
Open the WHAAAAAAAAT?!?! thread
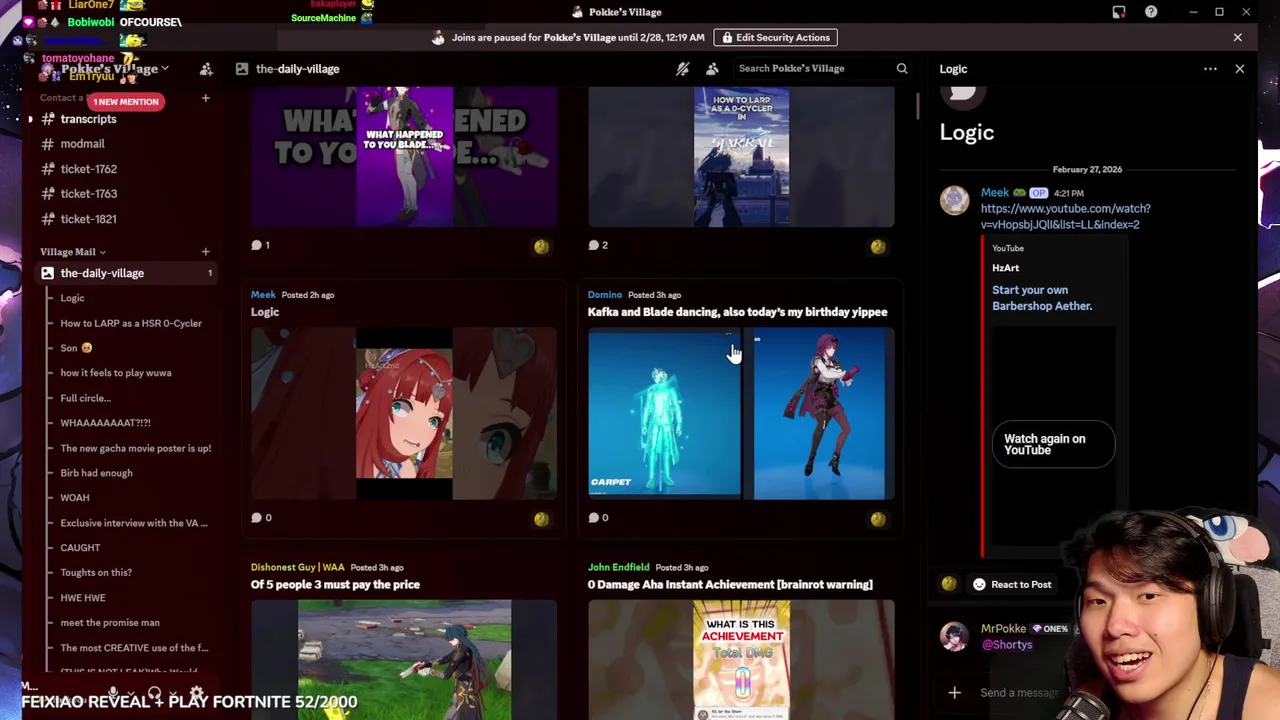click(x=105, y=423)
